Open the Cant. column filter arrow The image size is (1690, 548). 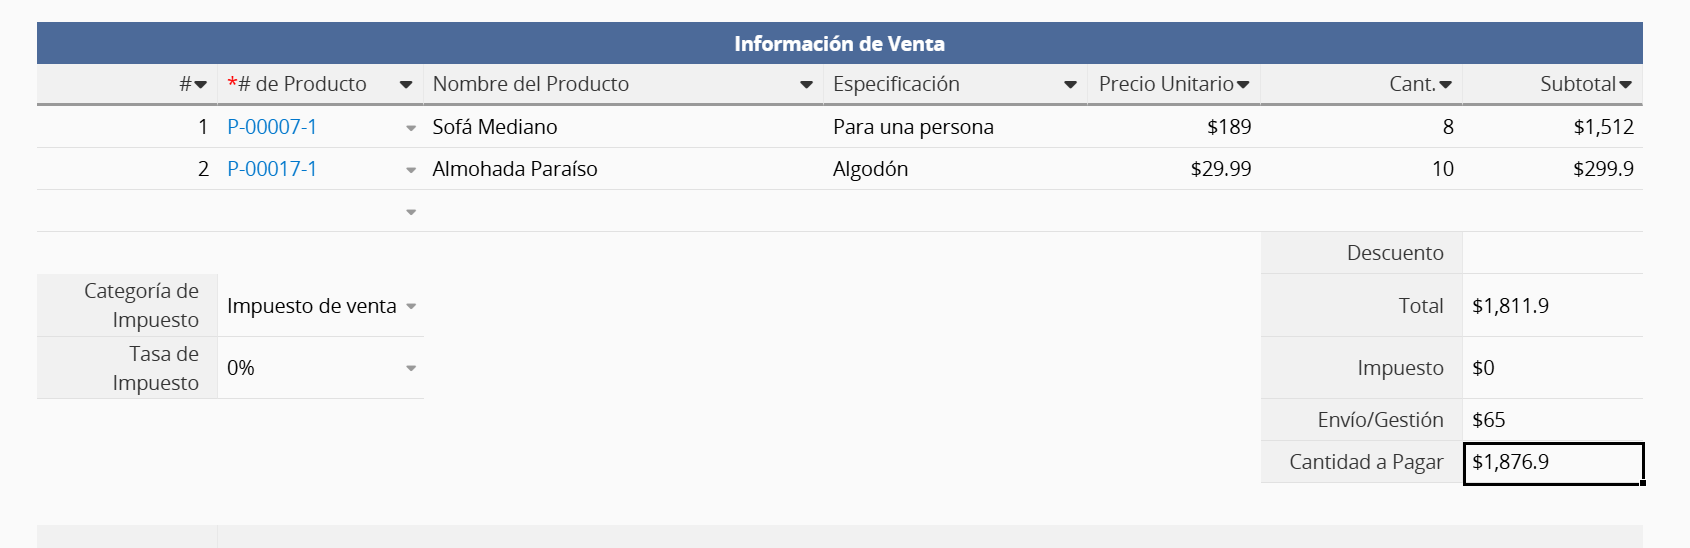pos(1445,85)
